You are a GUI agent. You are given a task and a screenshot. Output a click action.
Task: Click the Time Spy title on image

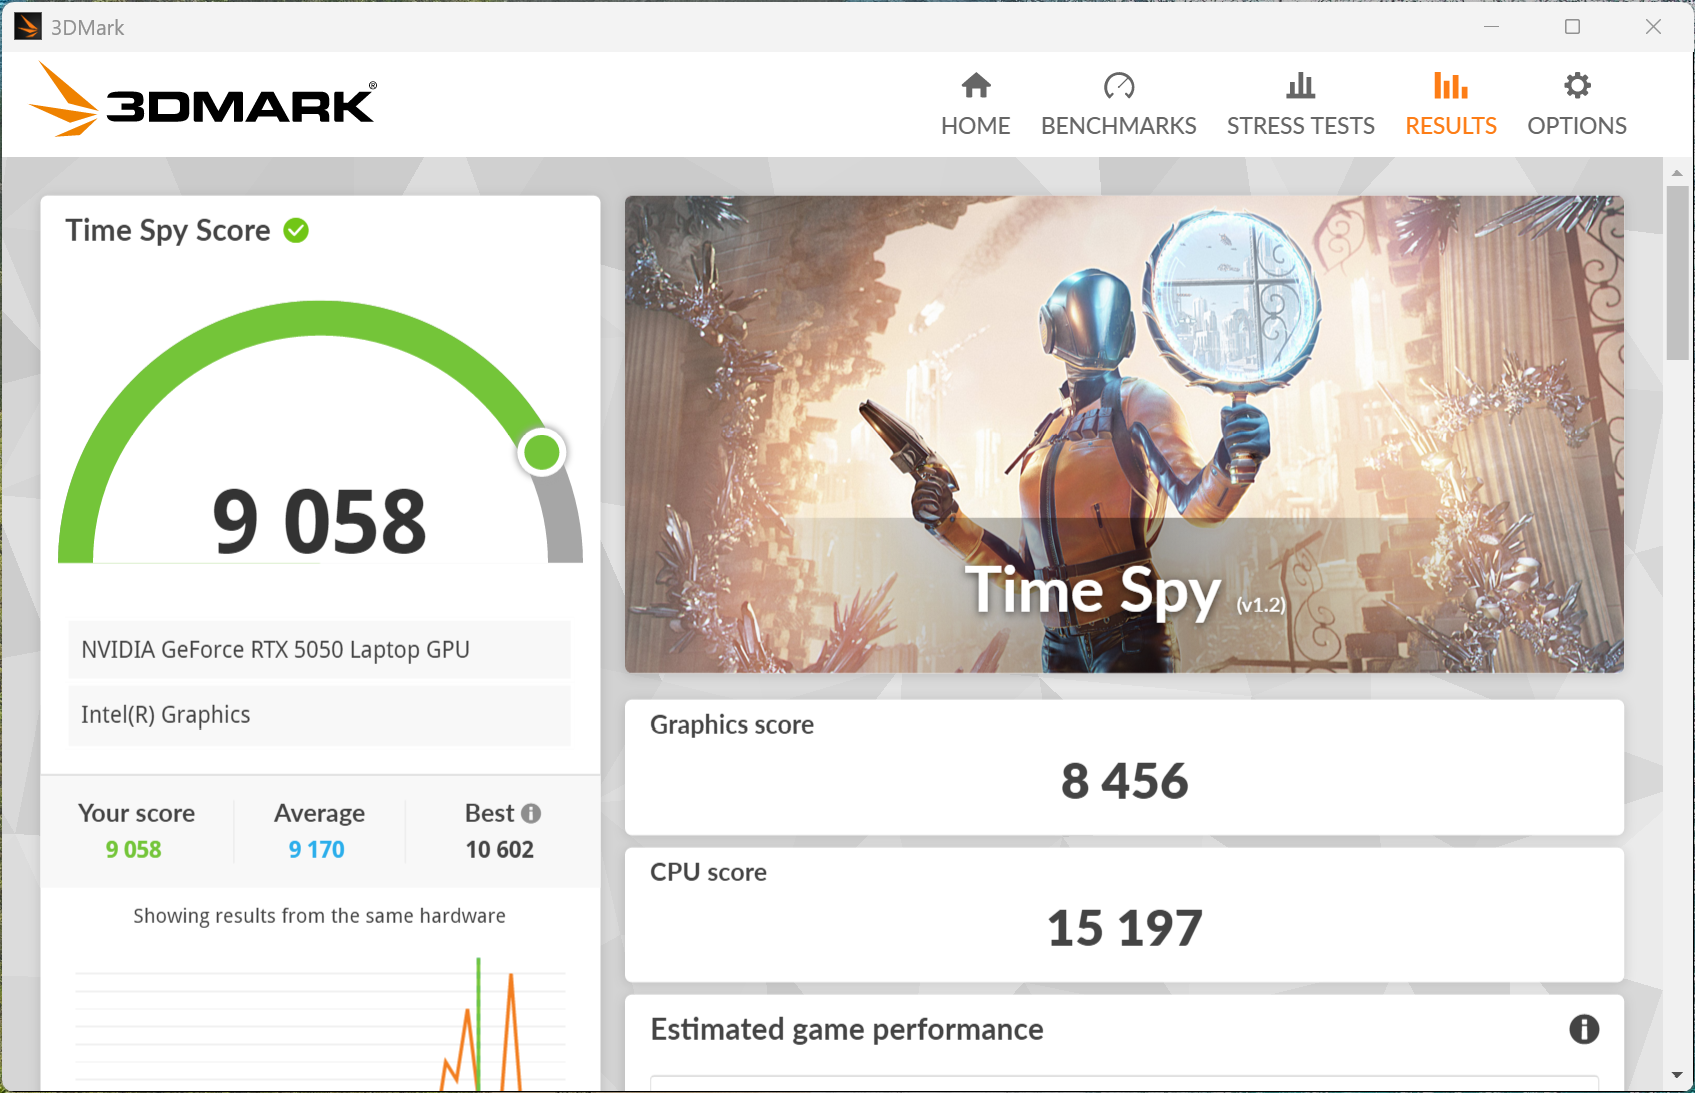1093,590
